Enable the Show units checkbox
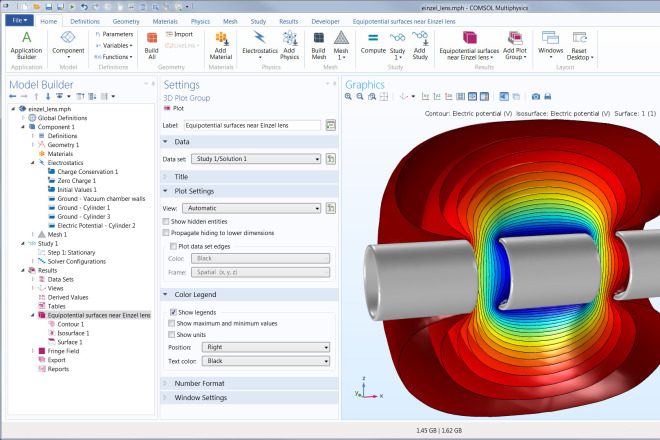The width and height of the screenshot is (660, 440). (x=171, y=335)
